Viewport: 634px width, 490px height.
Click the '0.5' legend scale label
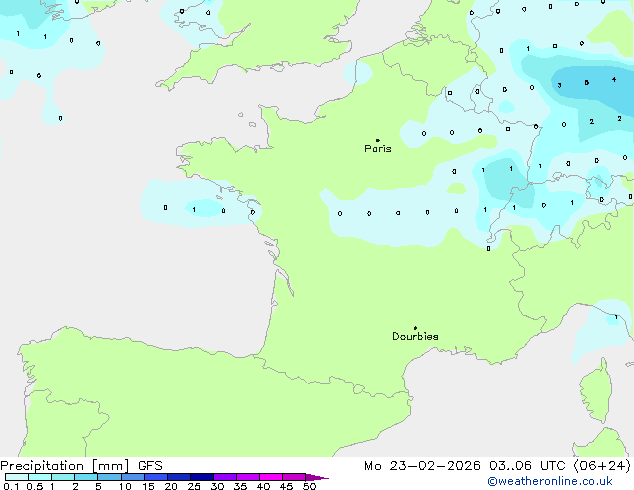click(35, 486)
